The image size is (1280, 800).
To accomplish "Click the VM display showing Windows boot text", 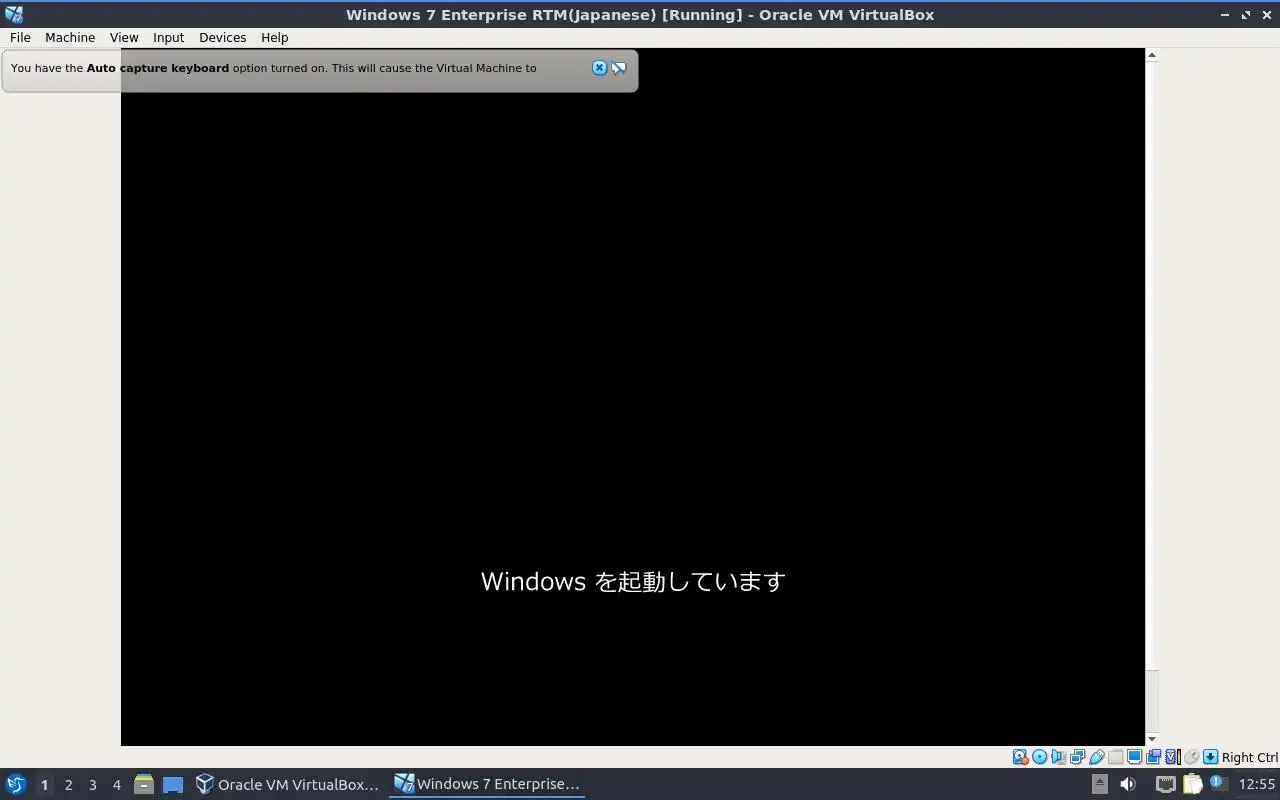I will point(632,397).
